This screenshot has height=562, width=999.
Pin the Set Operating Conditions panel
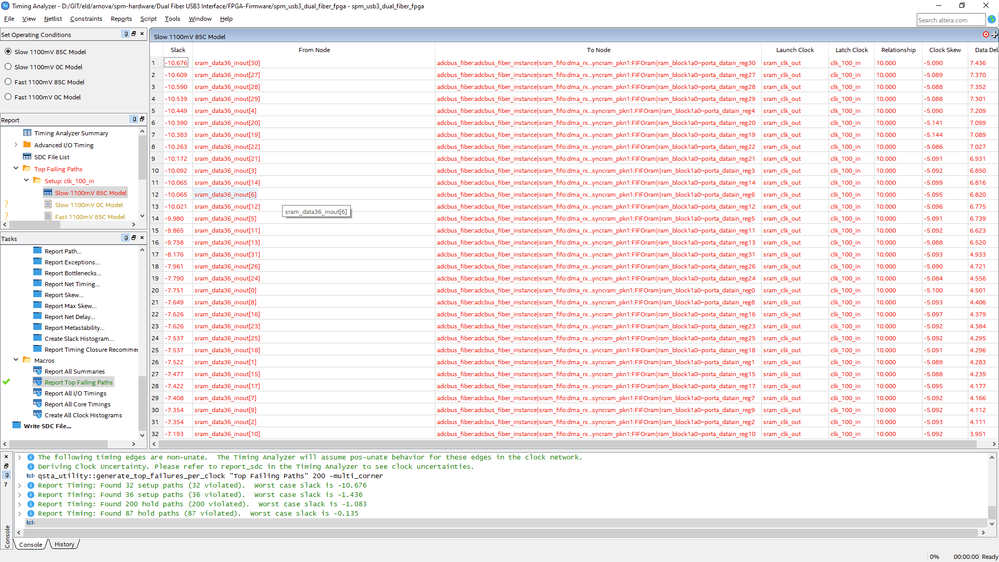tap(127, 34)
